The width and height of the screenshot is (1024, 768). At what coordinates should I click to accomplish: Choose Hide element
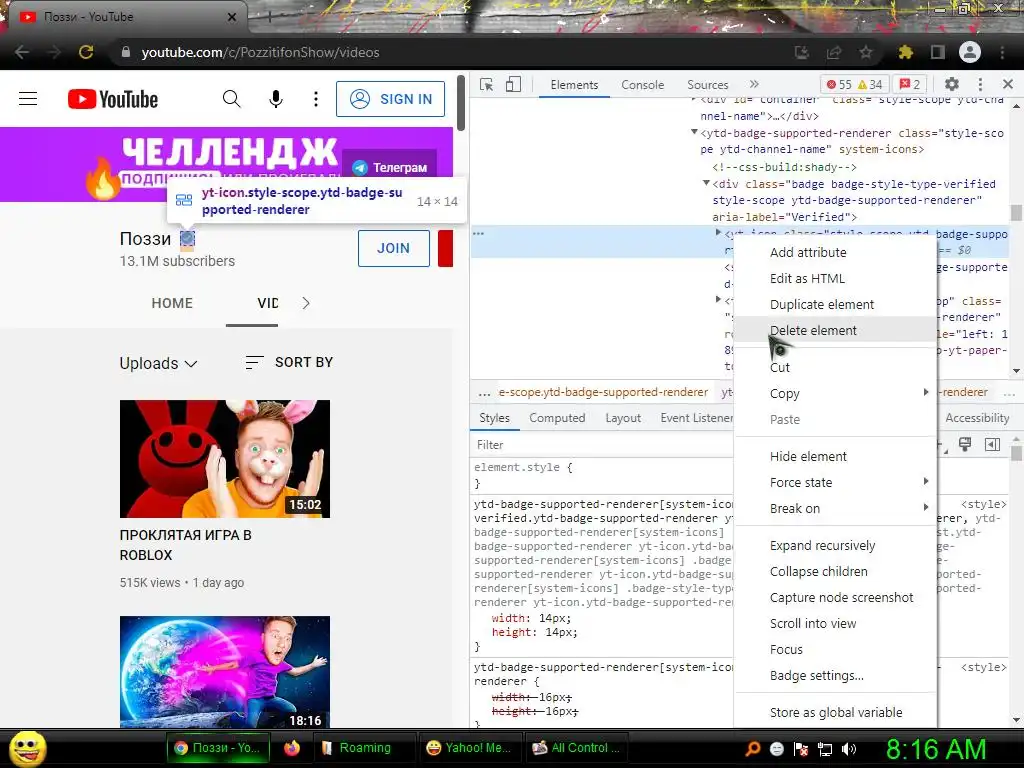835,456
